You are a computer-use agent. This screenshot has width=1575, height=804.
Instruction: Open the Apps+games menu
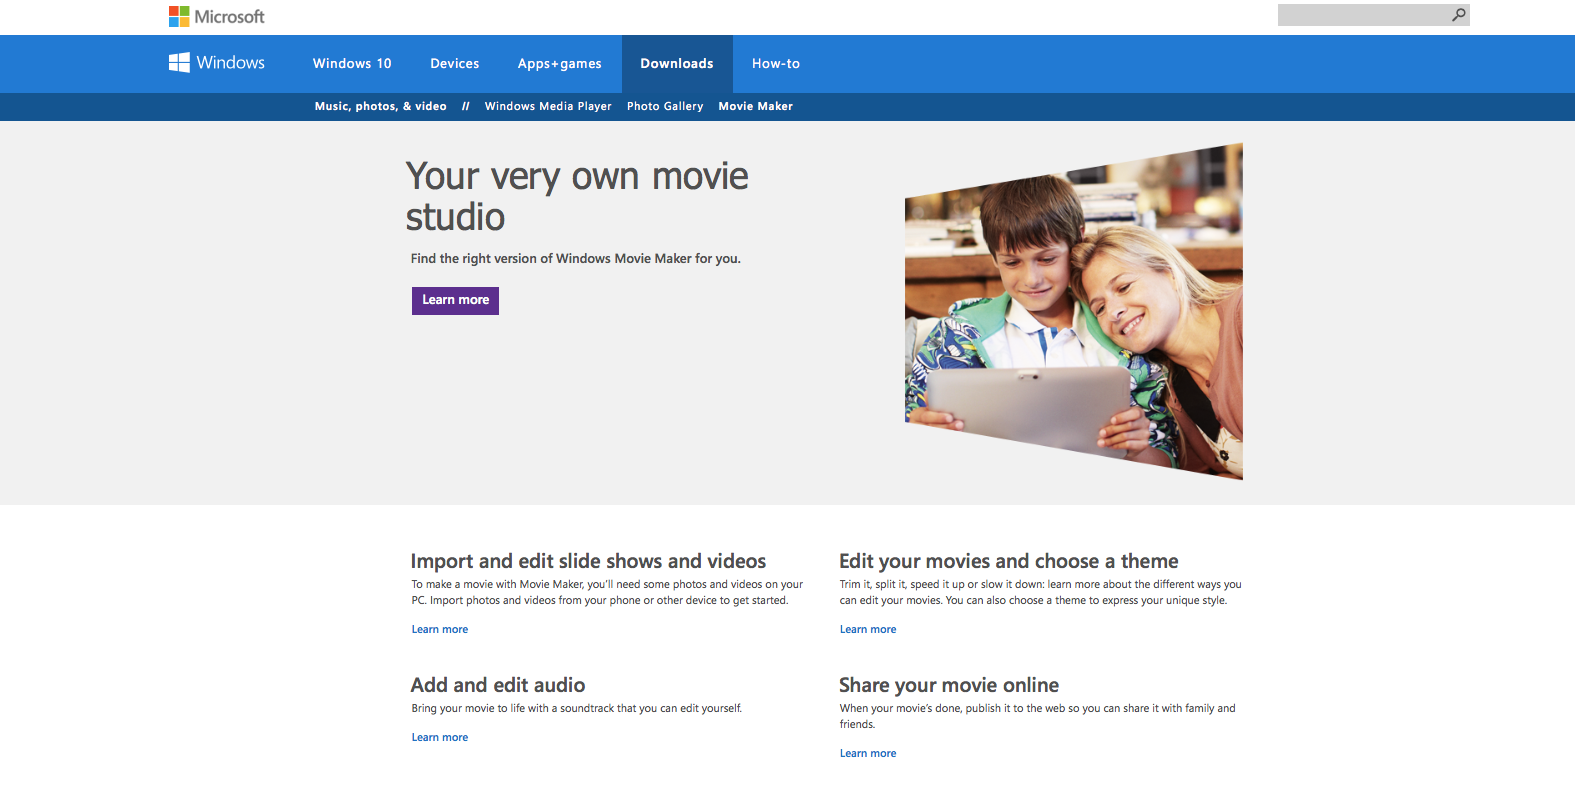[x=560, y=64]
